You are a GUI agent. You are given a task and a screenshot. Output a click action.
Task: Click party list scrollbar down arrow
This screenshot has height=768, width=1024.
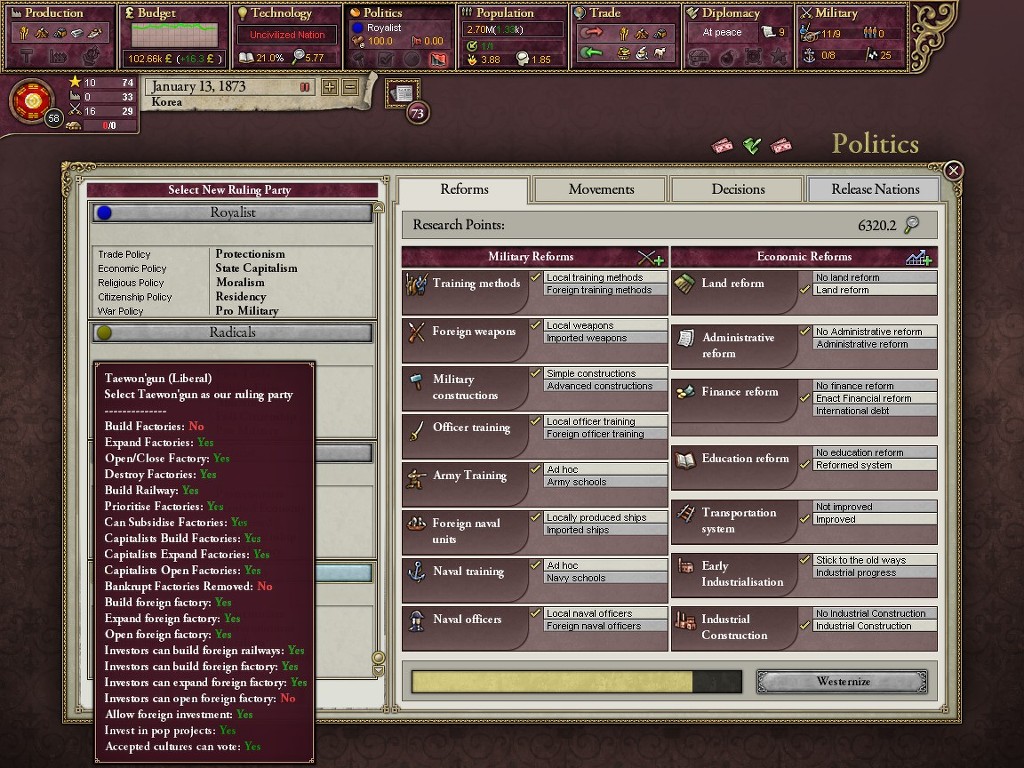point(378,671)
